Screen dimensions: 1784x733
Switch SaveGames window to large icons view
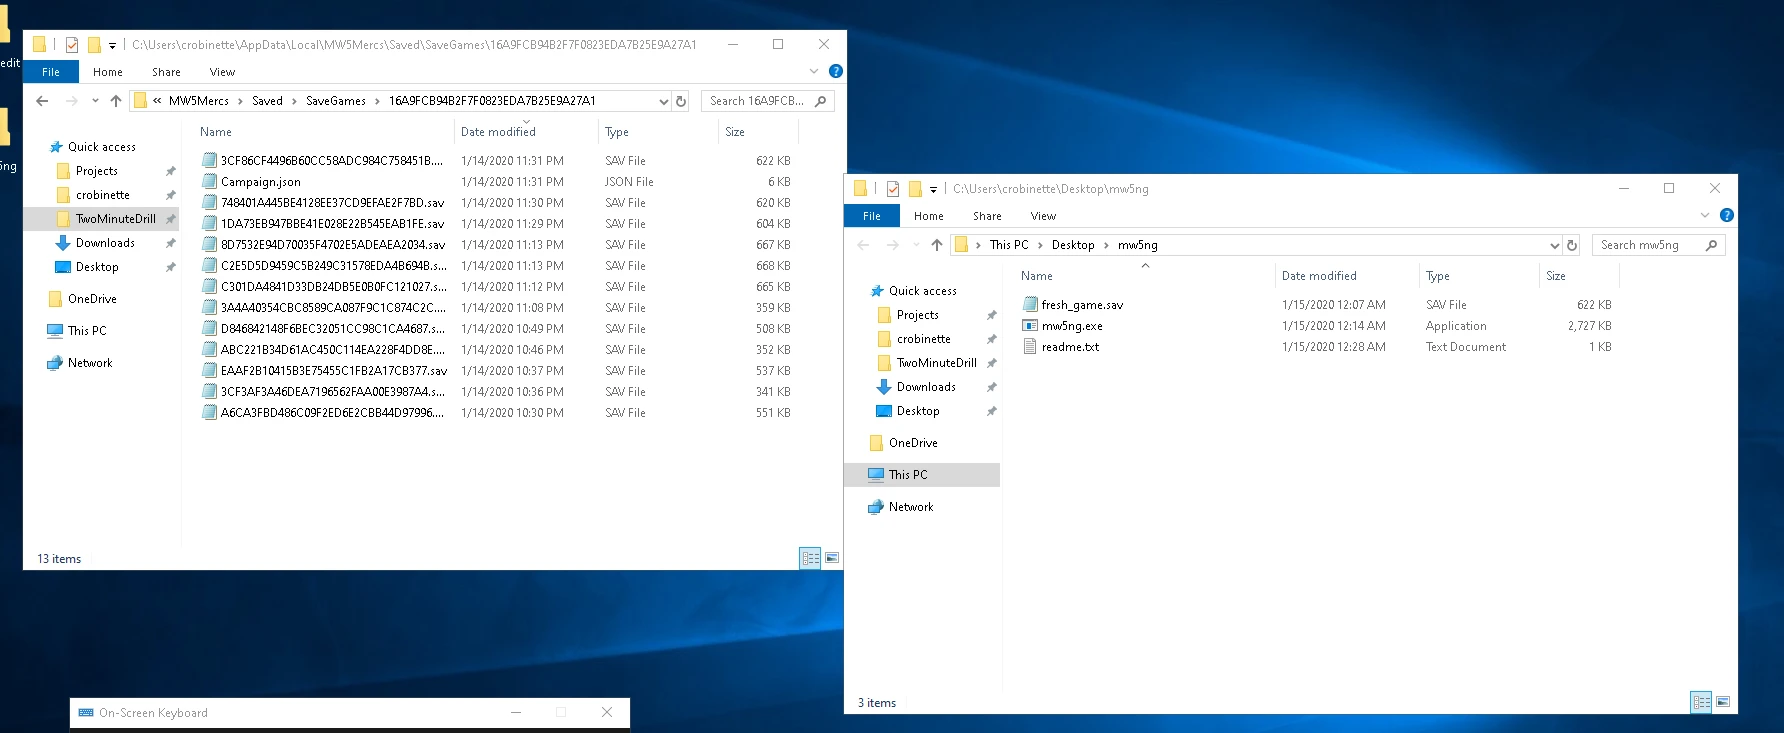[832, 558]
